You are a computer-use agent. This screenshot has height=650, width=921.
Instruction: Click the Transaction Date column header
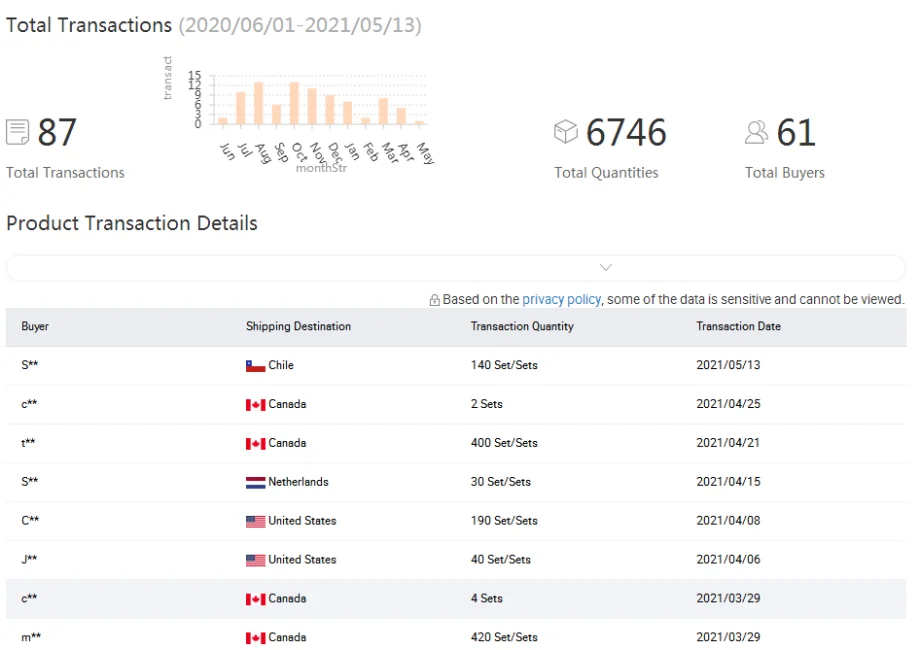pos(738,327)
